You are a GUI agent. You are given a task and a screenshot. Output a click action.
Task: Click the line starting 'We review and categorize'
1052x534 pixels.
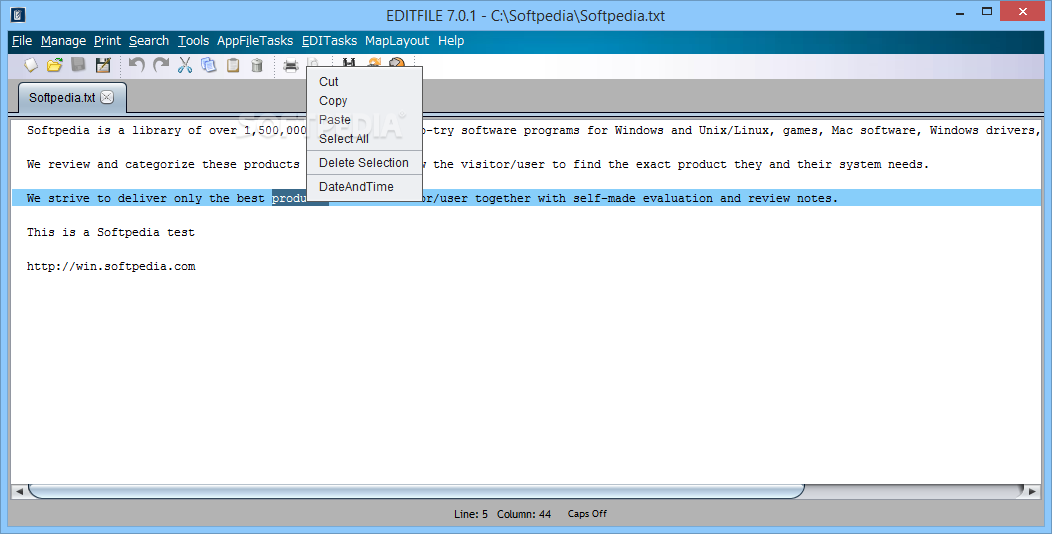(x=478, y=164)
